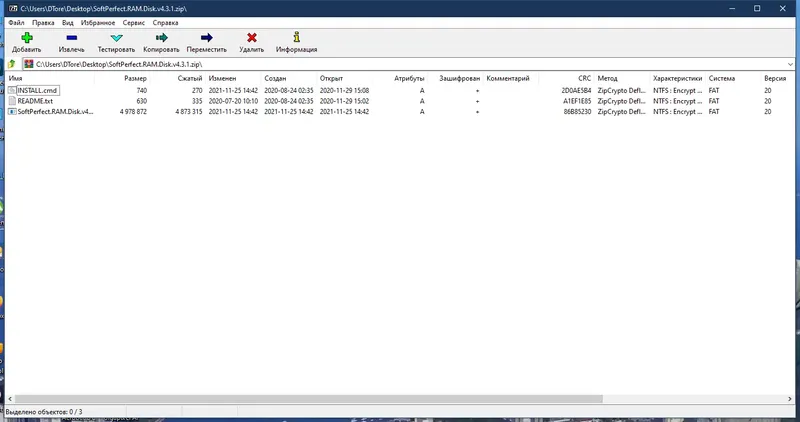The height and width of the screenshot is (422, 800).
Task: Click into the archive path address field
Action: [x=406, y=64]
